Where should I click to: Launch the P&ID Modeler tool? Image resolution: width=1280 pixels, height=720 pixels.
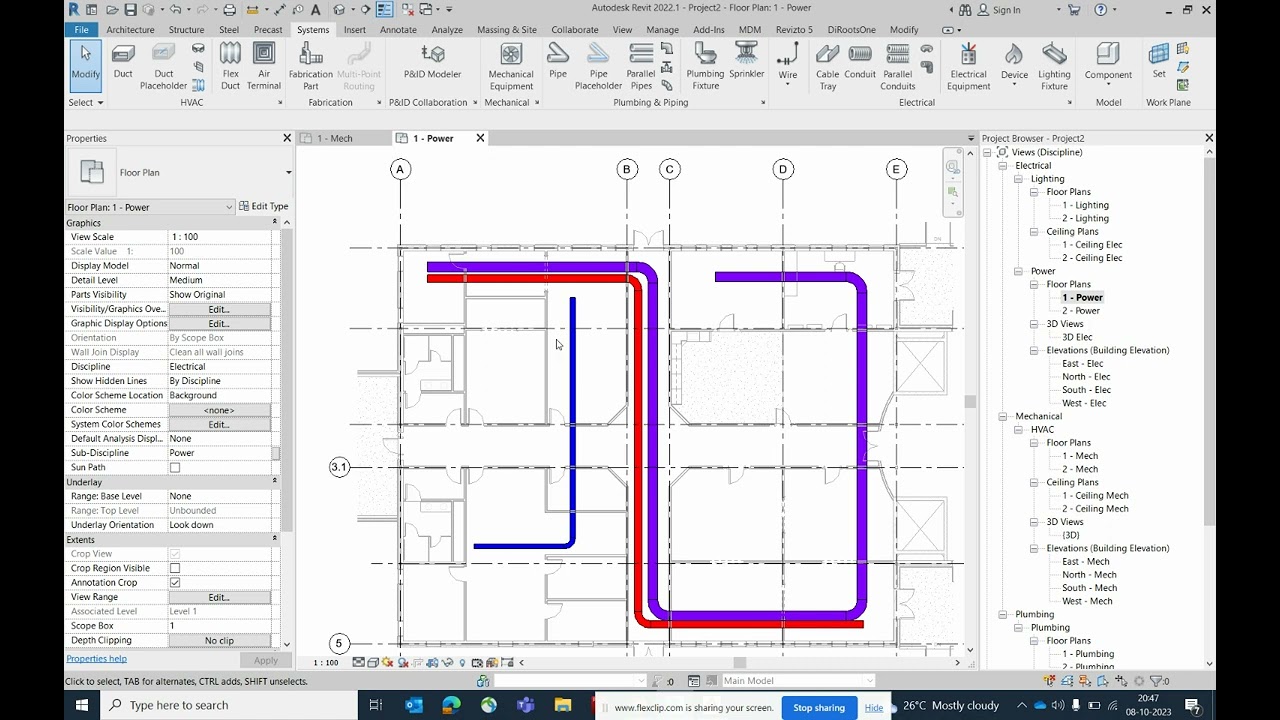point(432,62)
